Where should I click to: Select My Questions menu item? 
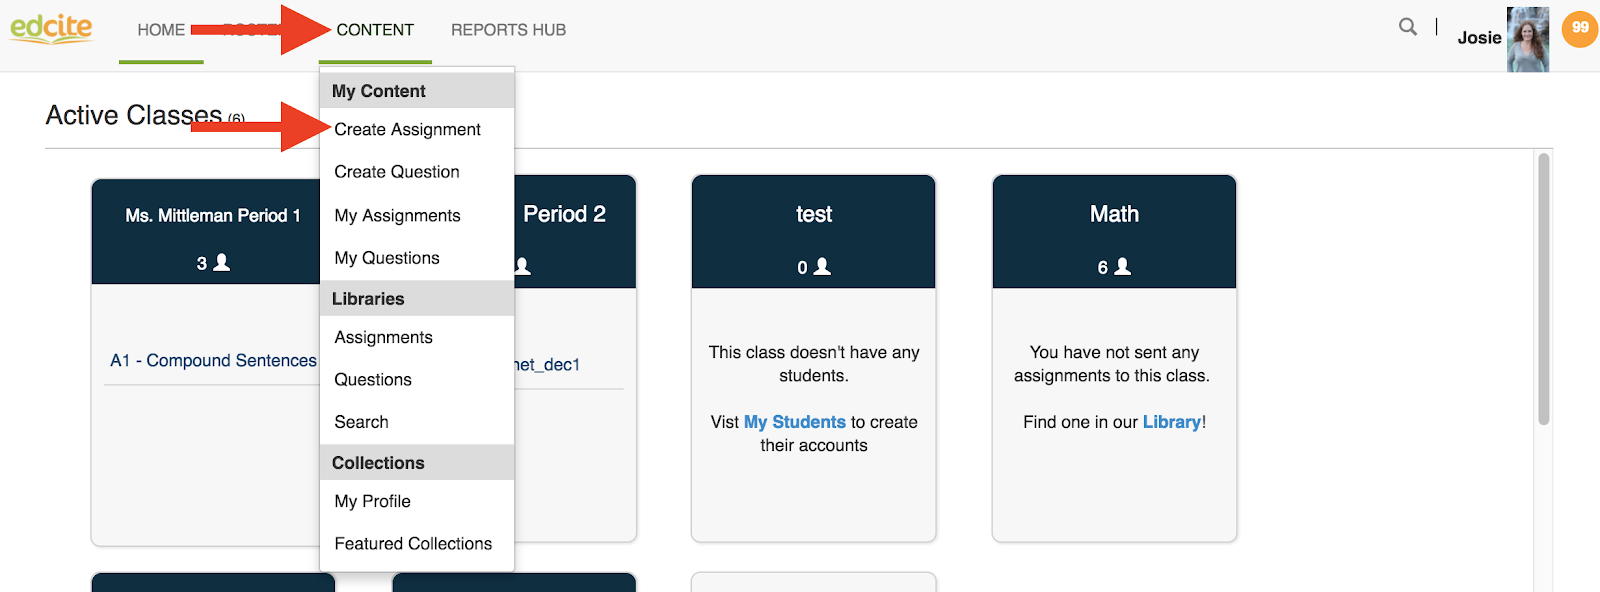(387, 258)
